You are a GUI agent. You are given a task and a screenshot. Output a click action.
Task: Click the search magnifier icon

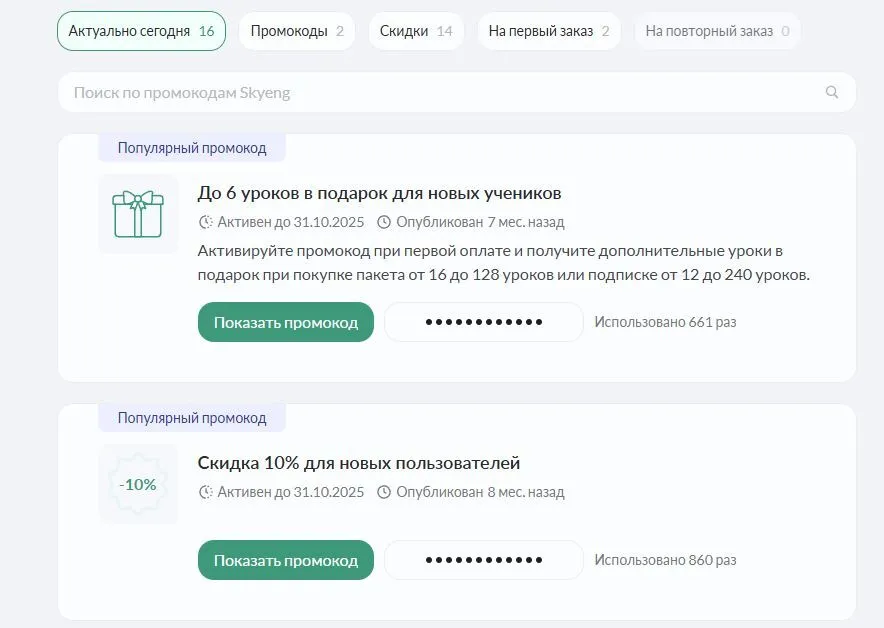tap(832, 92)
